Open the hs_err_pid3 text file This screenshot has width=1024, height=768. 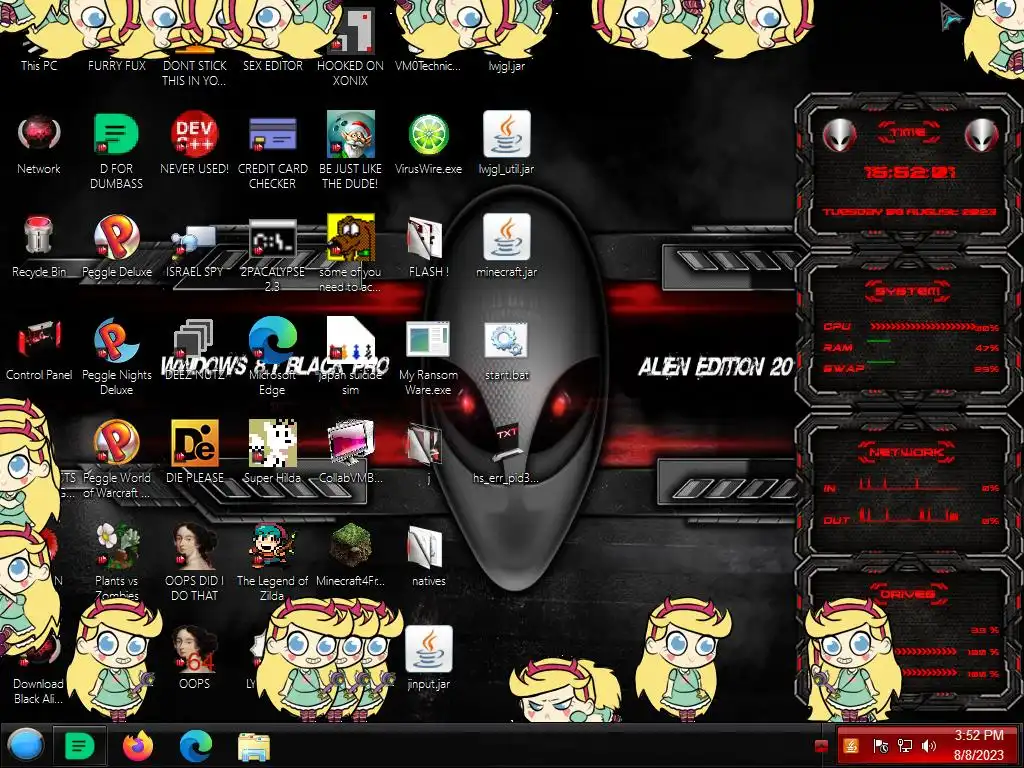(507, 442)
